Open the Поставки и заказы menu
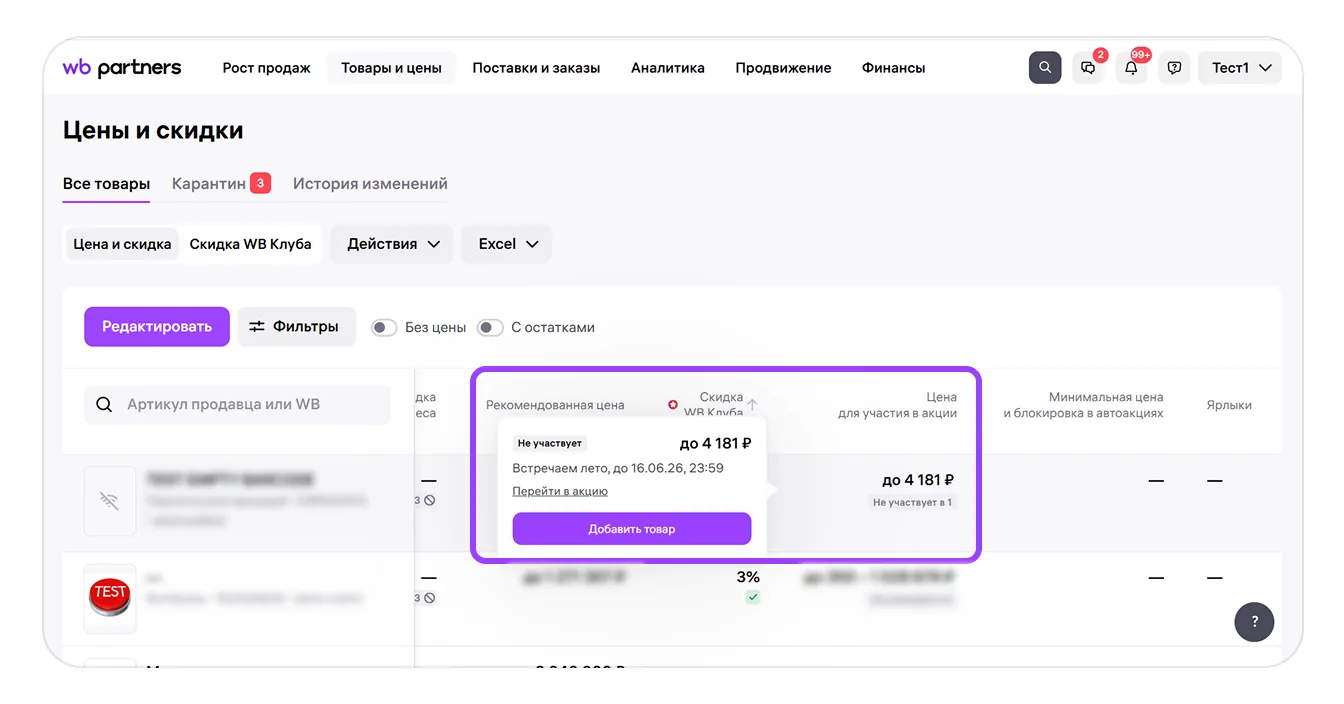 click(536, 68)
